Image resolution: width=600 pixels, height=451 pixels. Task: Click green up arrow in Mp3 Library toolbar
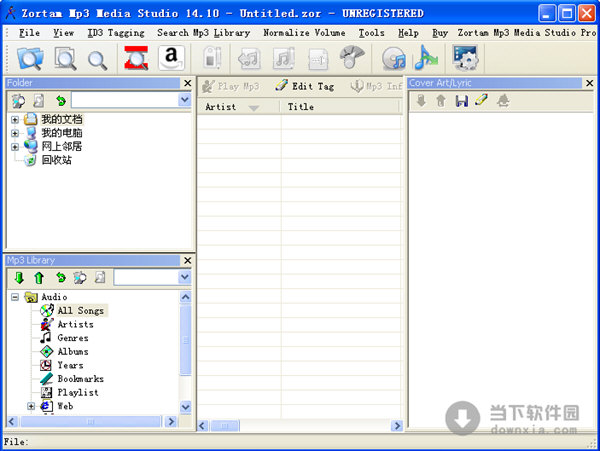click(x=39, y=278)
